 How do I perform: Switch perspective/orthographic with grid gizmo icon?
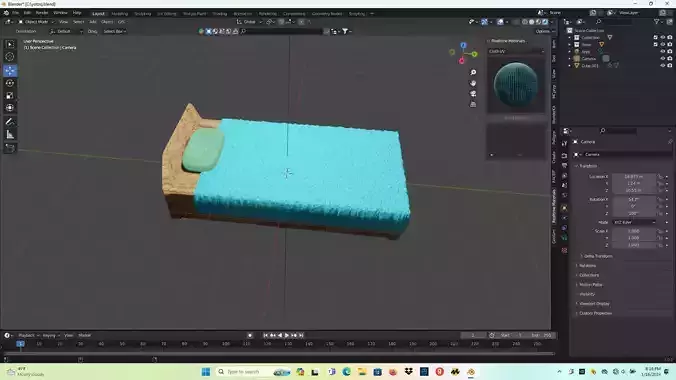(x=473, y=104)
